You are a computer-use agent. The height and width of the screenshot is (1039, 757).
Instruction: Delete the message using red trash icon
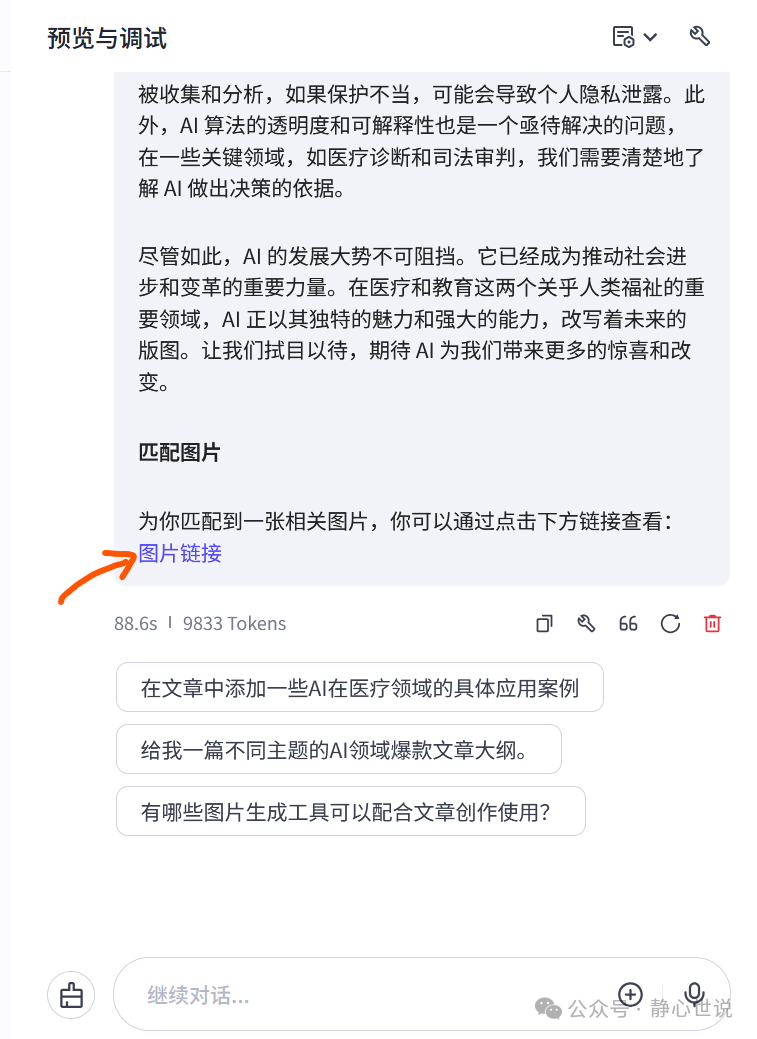(713, 624)
